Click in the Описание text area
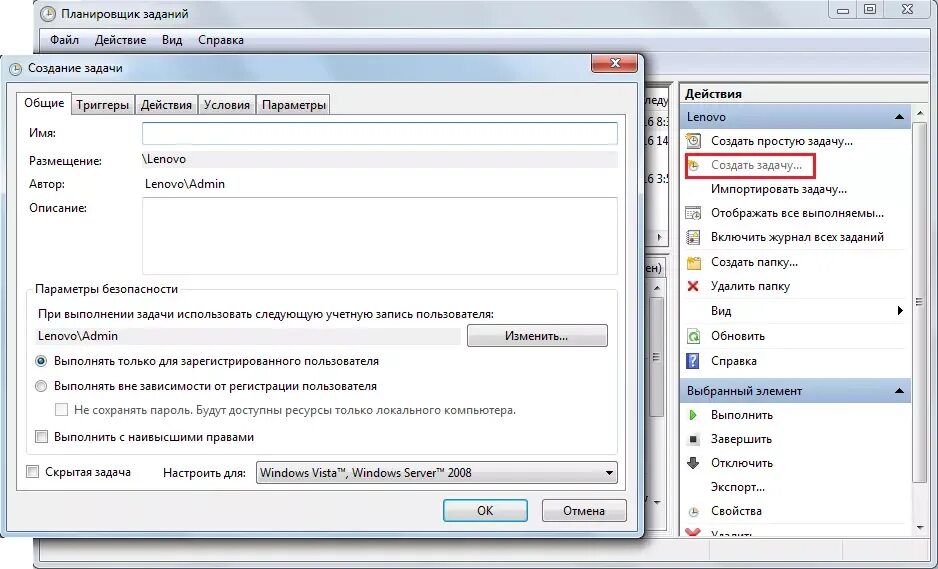Image resolution: width=938 pixels, height=569 pixels. 380,236
